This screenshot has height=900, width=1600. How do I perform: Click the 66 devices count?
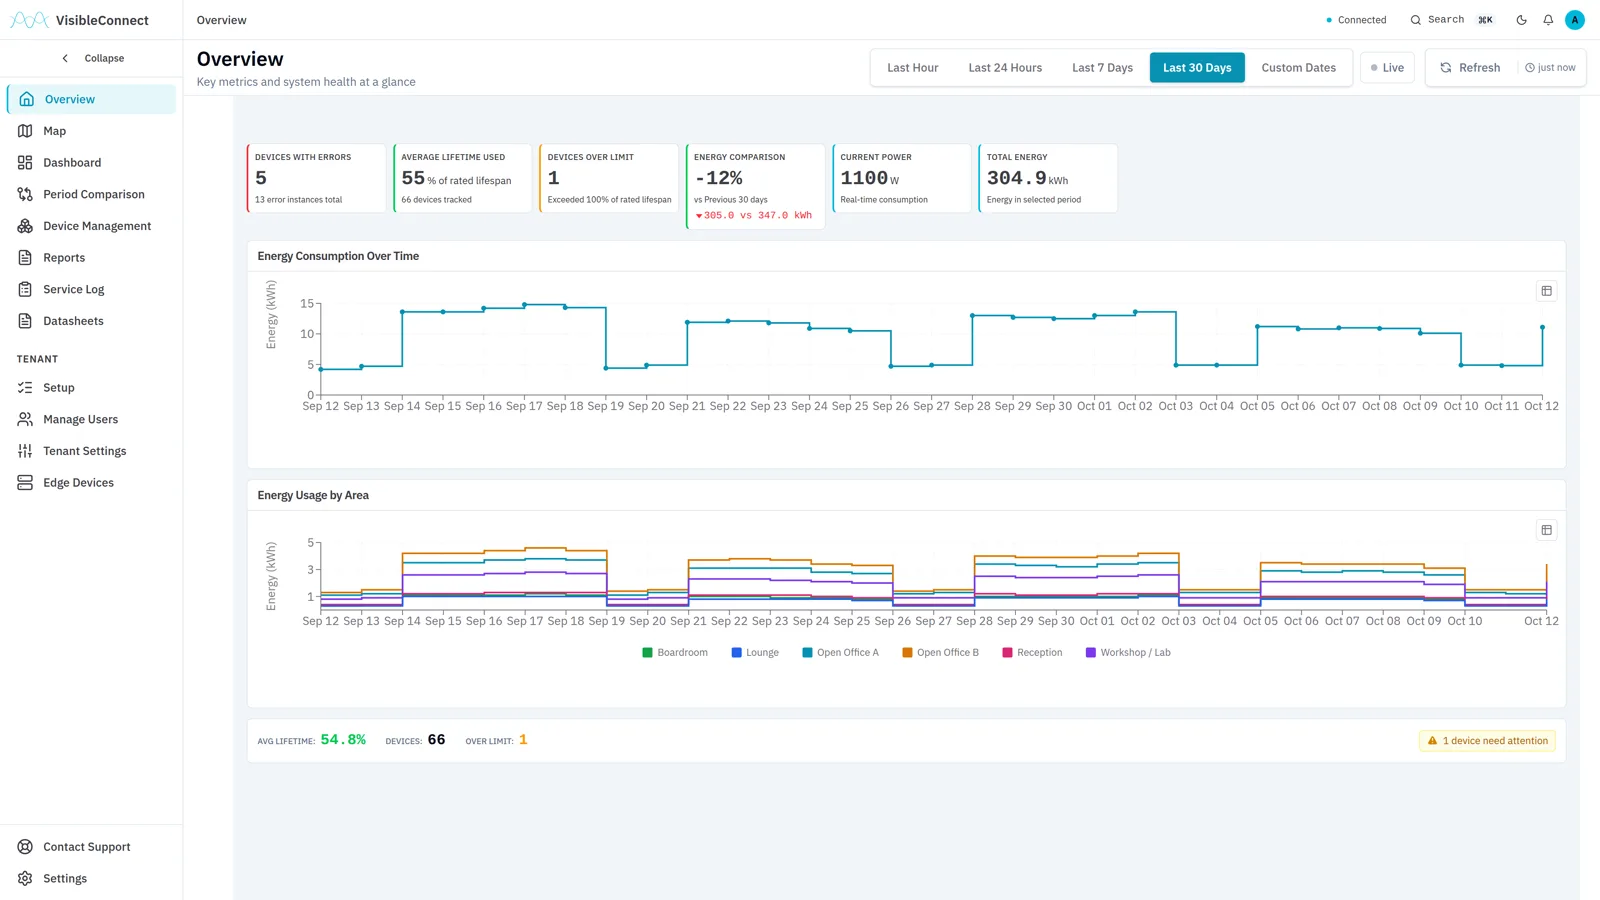[436, 740]
